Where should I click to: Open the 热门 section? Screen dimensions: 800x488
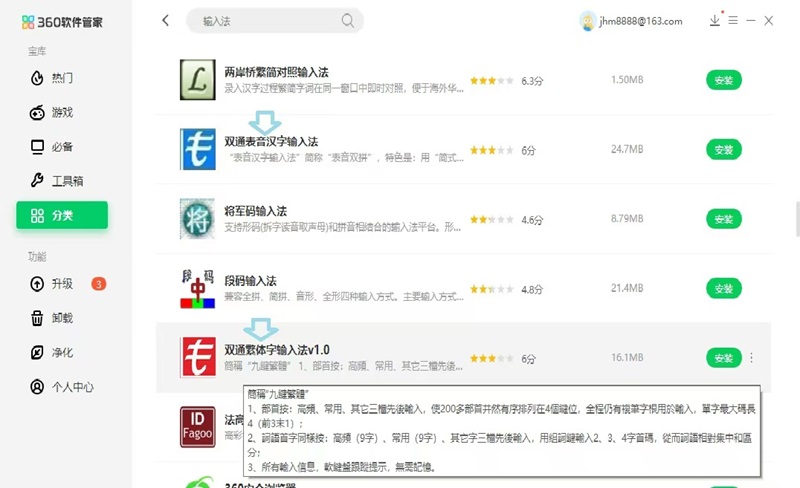[x=62, y=78]
